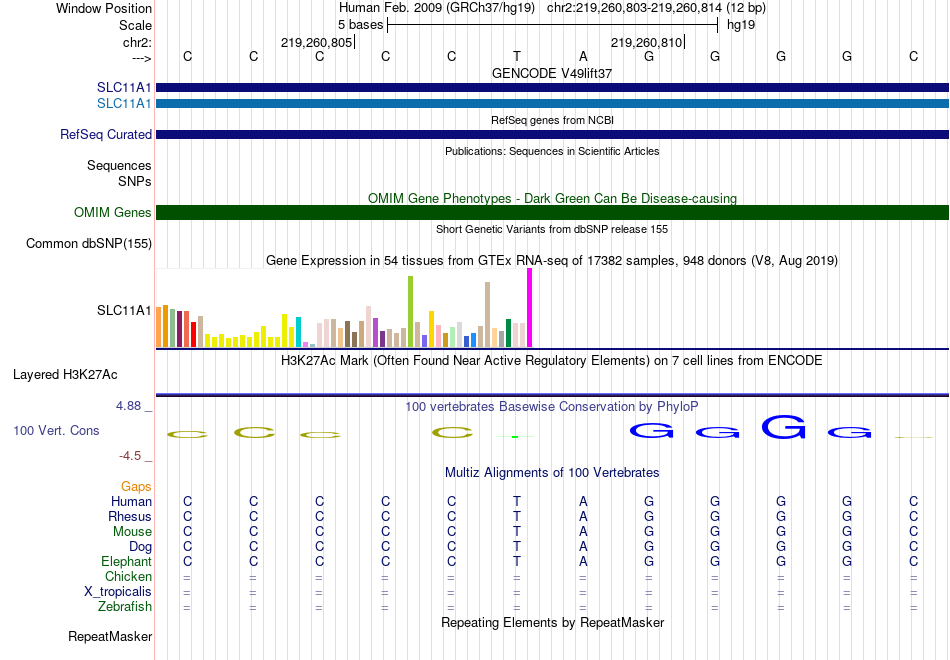Open the Common dbSNP(155) track label
The image size is (950, 660).
pos(88,244)
